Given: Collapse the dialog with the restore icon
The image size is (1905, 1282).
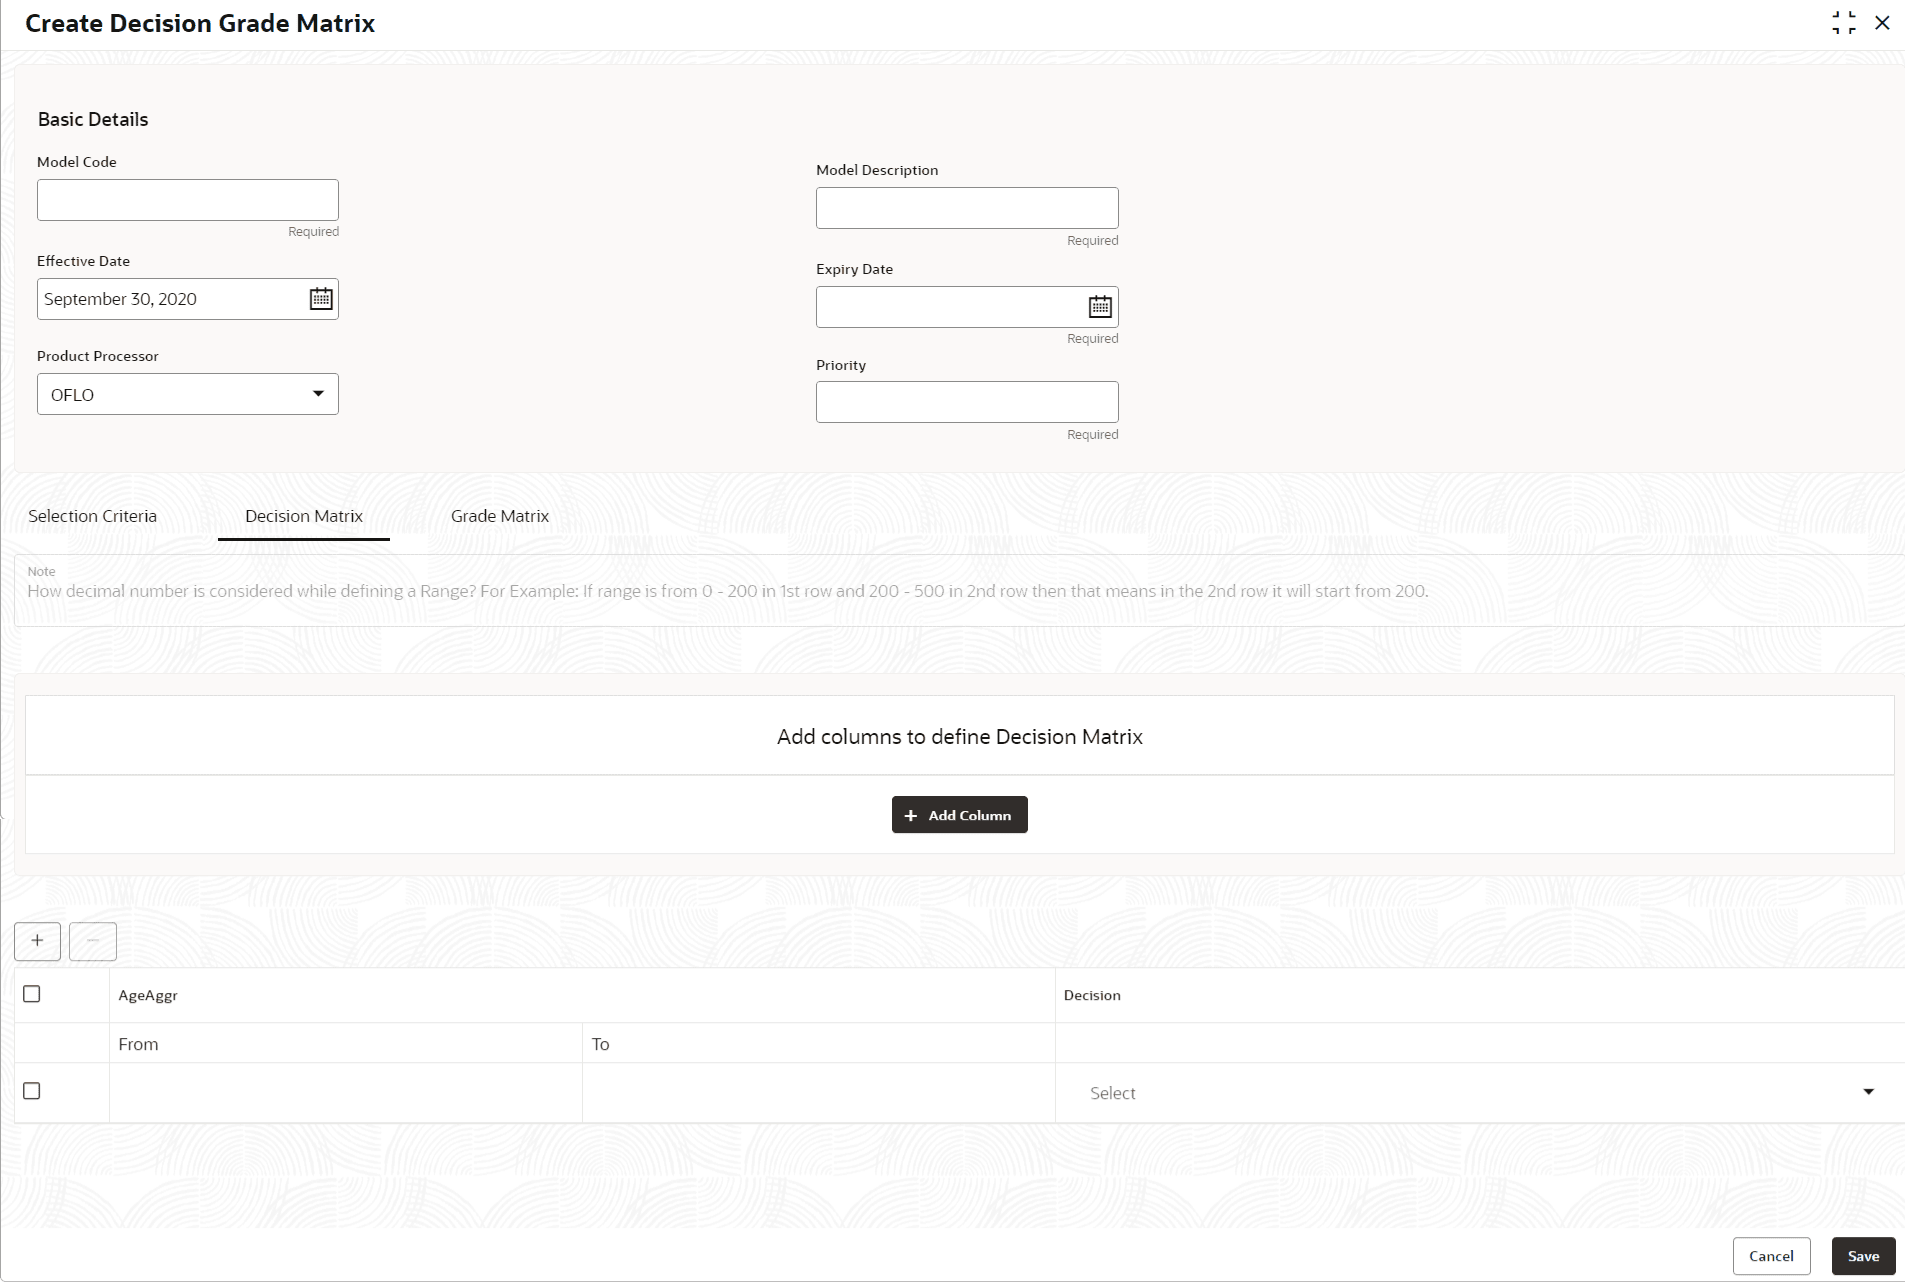Looking at the screenshot, I should [1844, 23].
